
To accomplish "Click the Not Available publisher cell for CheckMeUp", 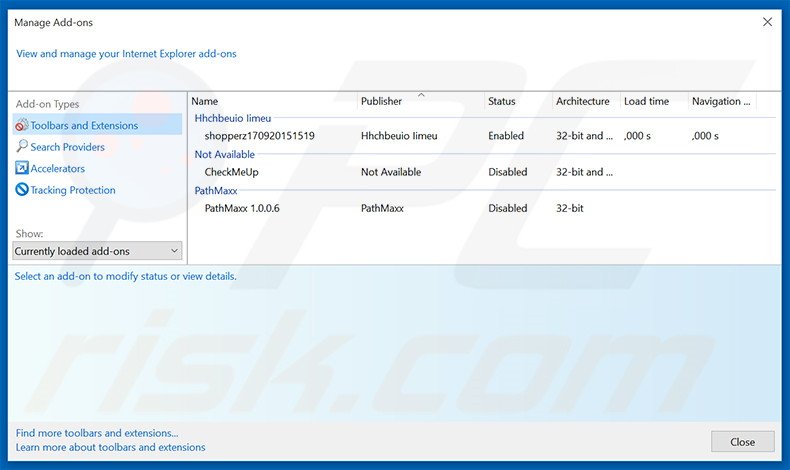I will tap(391, 172).
